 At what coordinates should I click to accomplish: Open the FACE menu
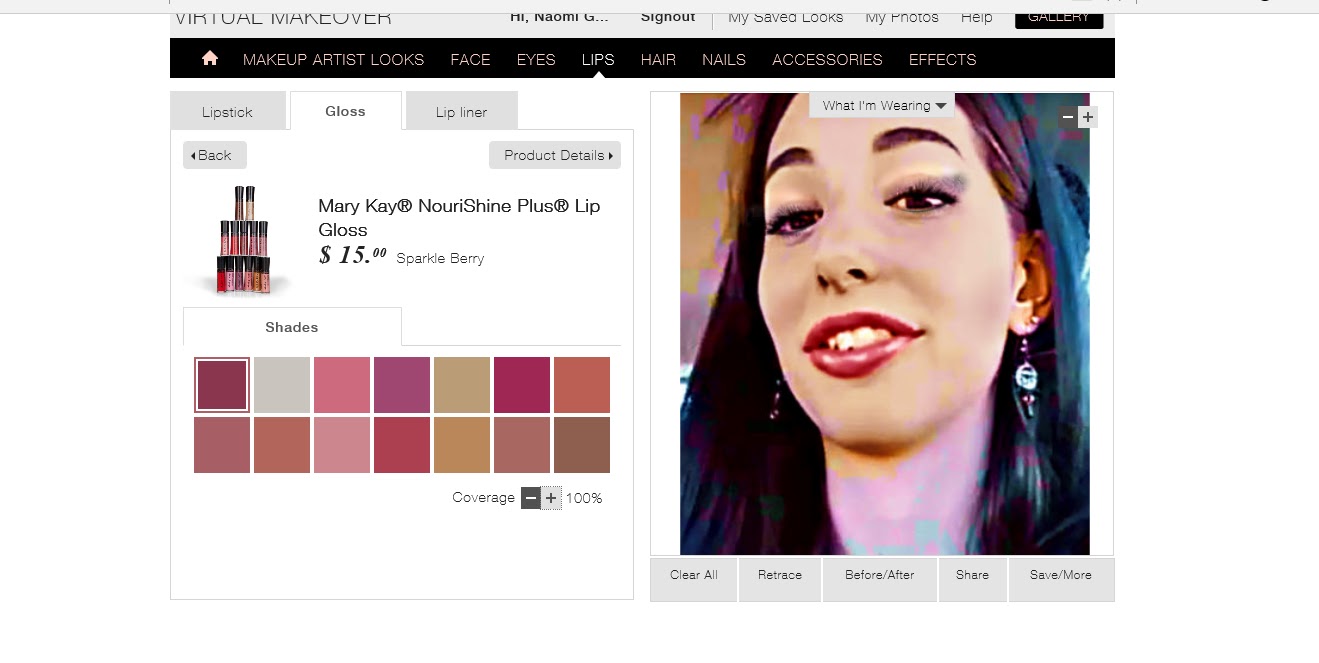coord(470,60)
